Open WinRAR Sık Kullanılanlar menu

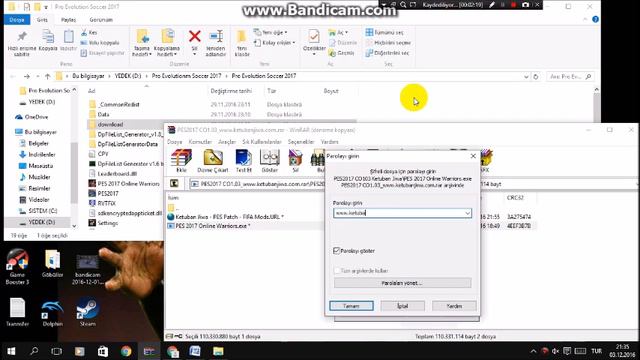[x=262, y=142]
